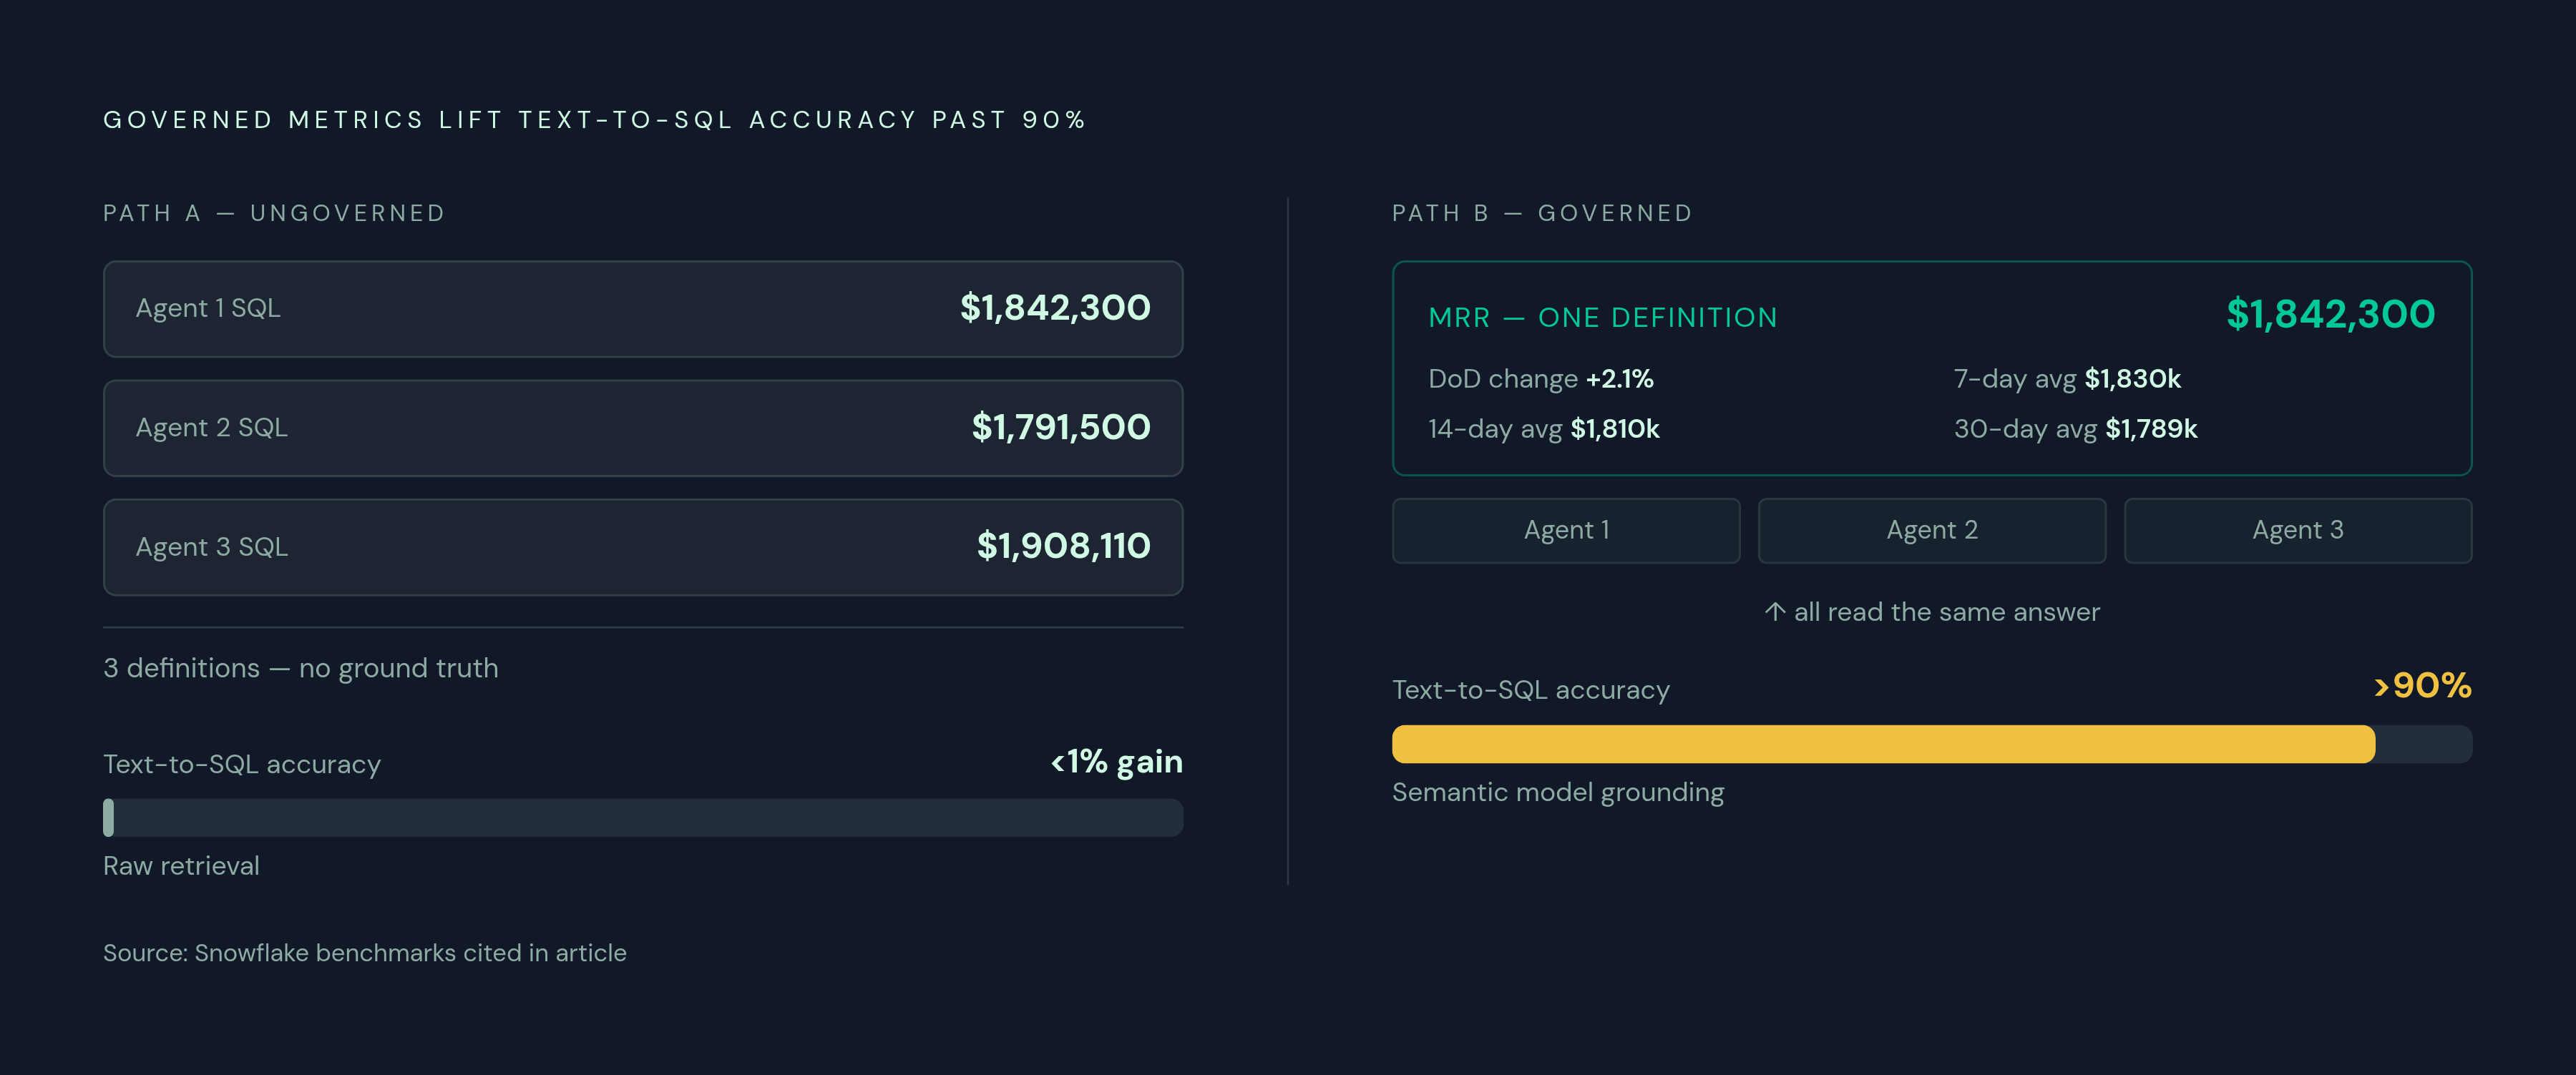
Task: Click the Agent 1 SQL card
Action: (x=643, y=309)
